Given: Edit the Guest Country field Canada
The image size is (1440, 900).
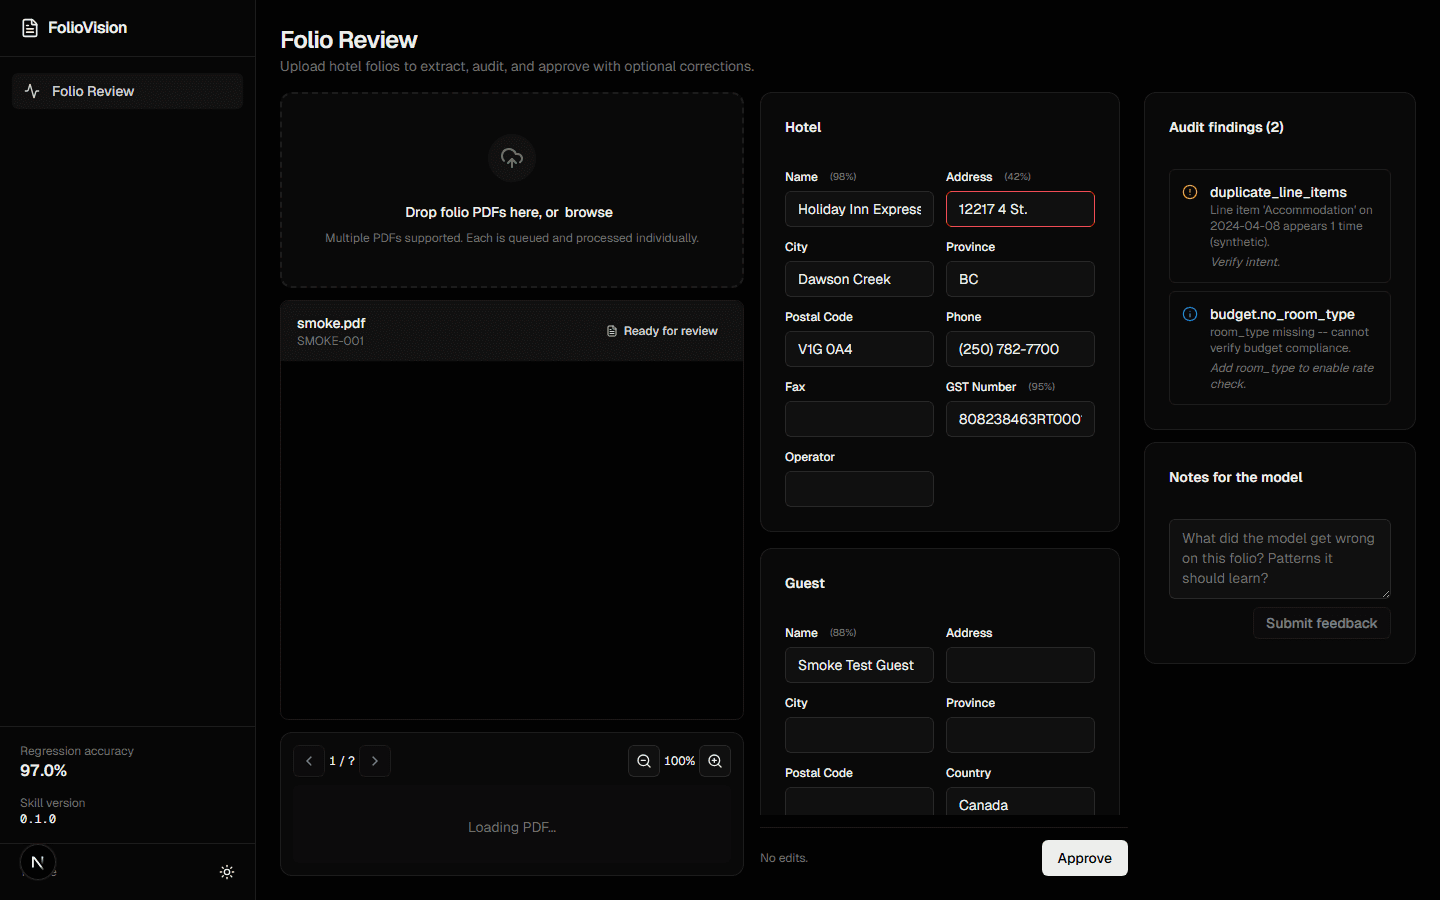Looking at the screenshot, I should click(1020, 802).
